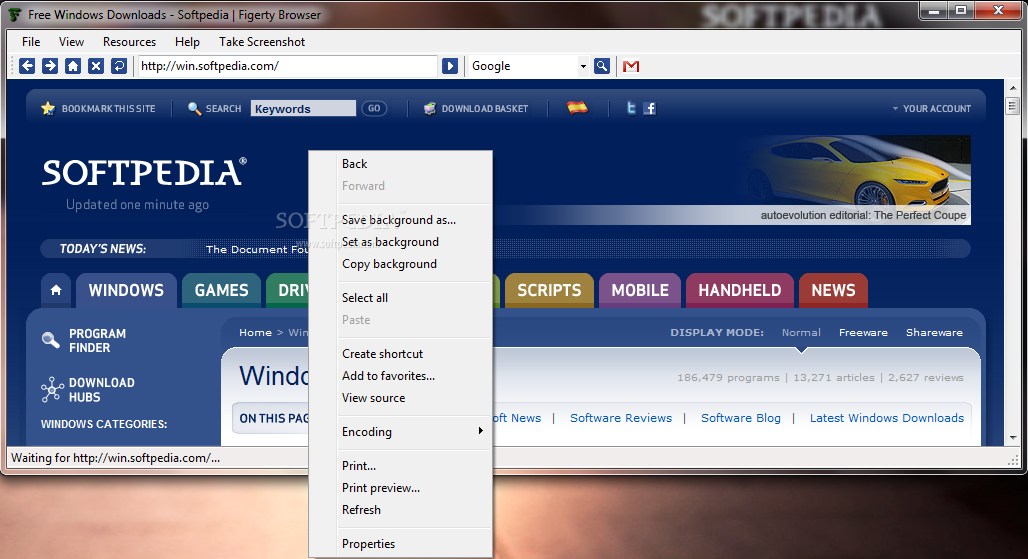Open the File menu

[31, 41]
